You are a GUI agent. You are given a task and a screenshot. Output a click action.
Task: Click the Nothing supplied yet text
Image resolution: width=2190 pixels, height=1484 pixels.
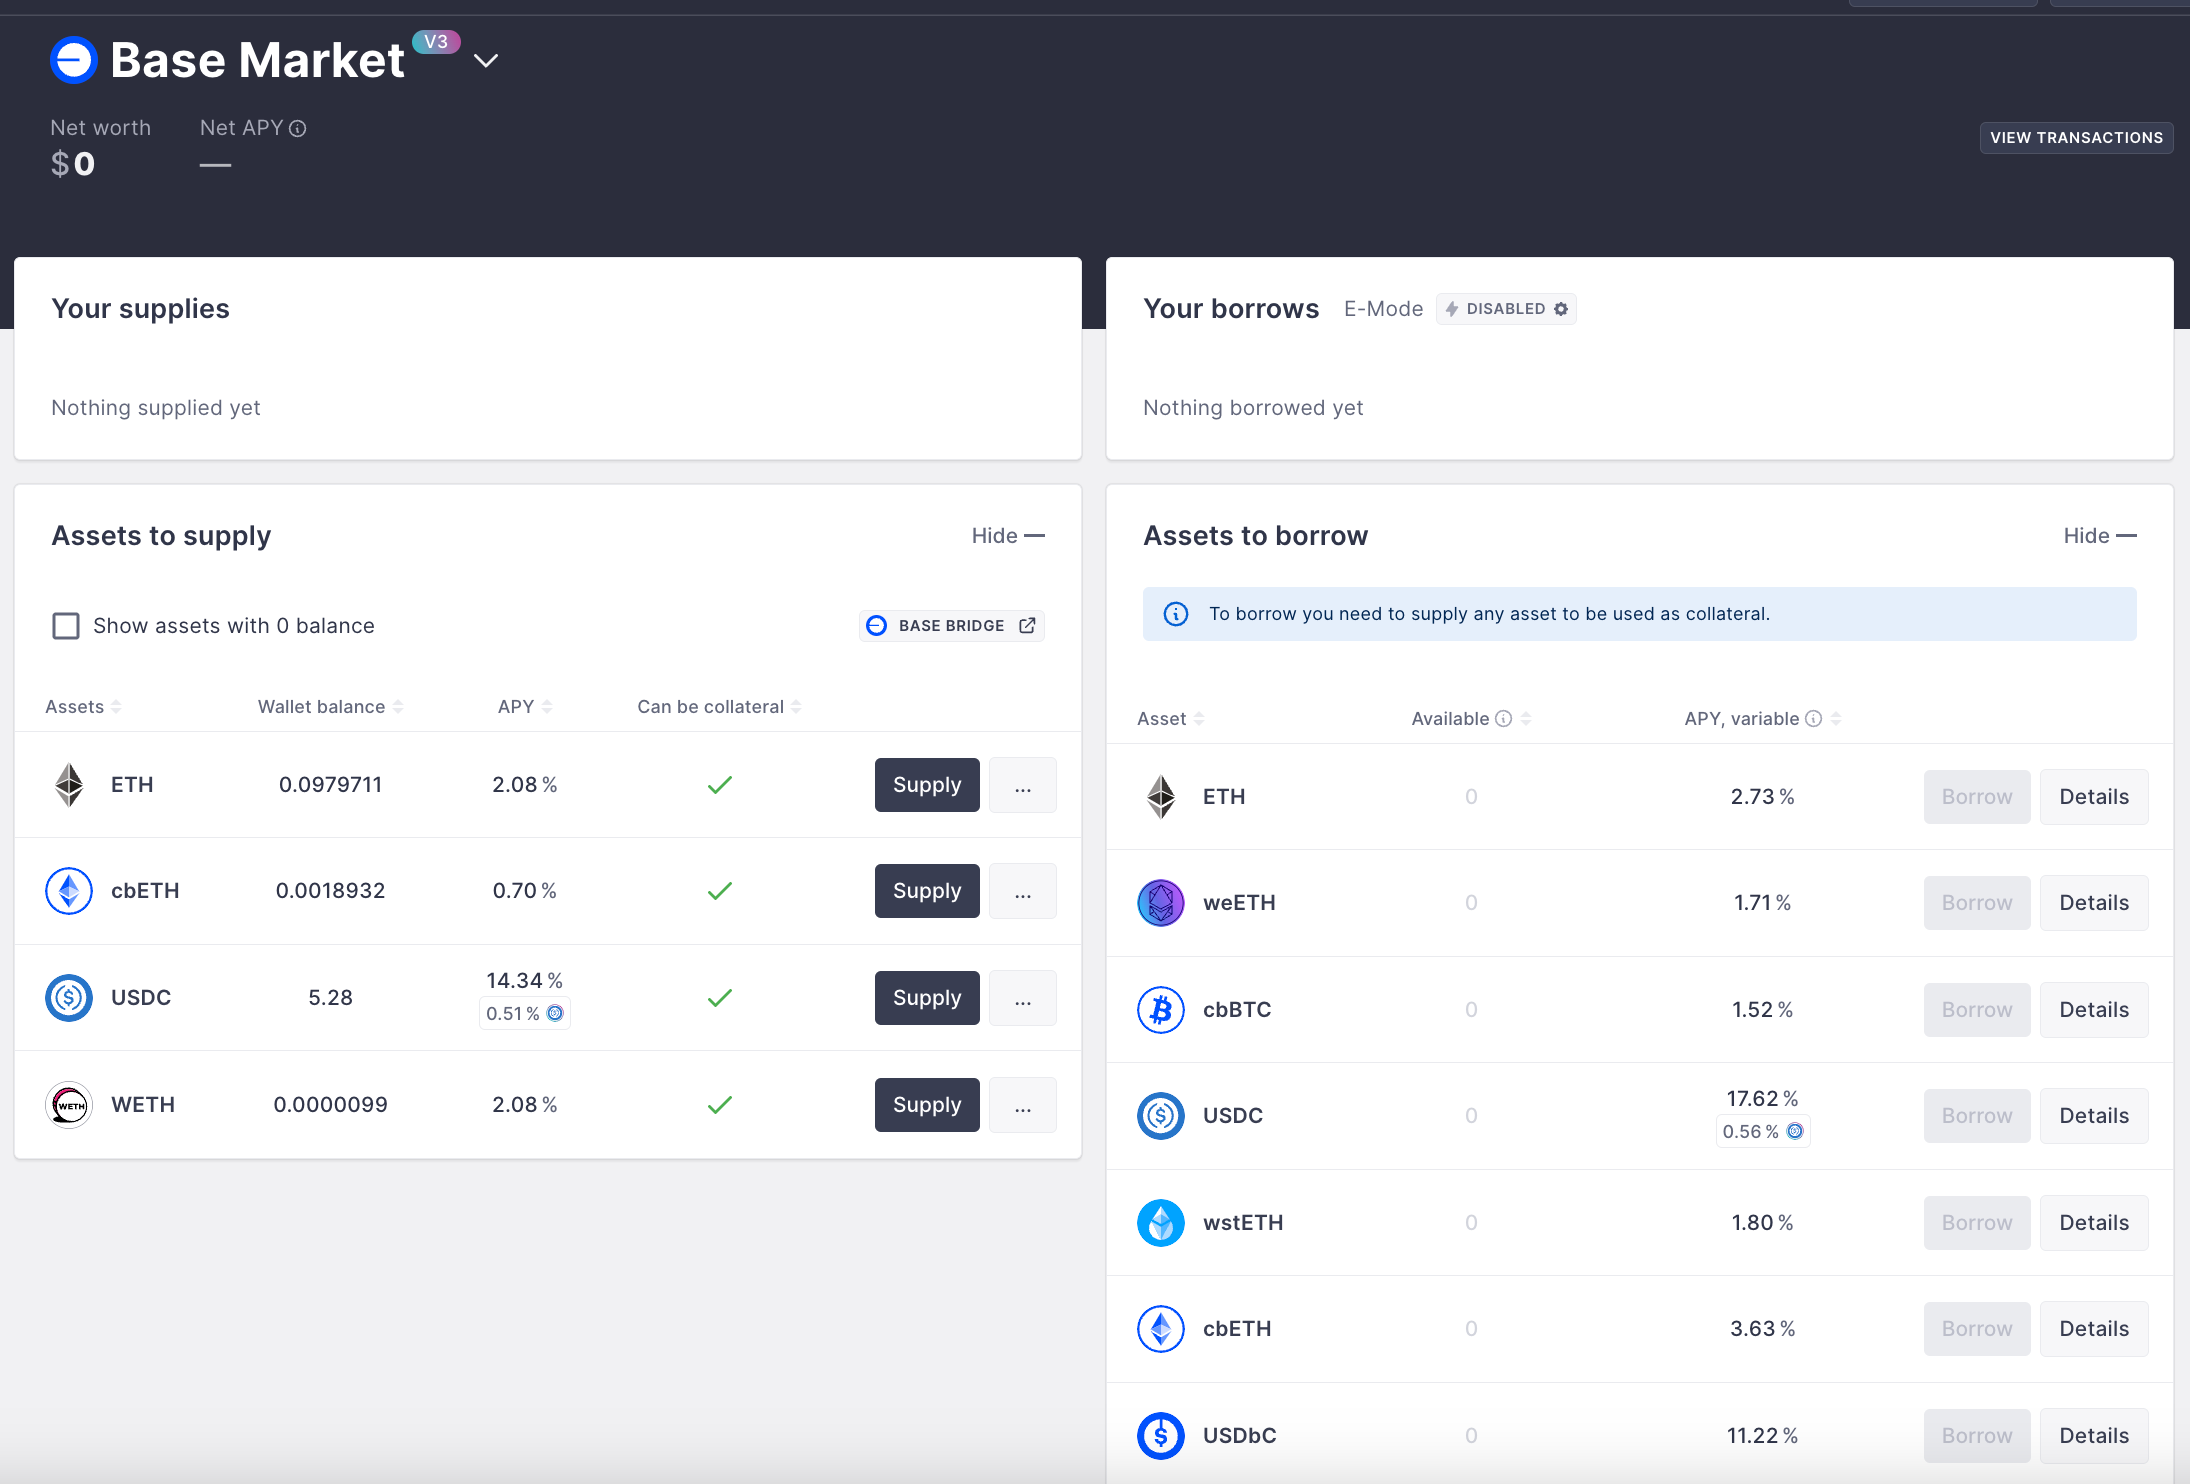(x=156, y=408)
